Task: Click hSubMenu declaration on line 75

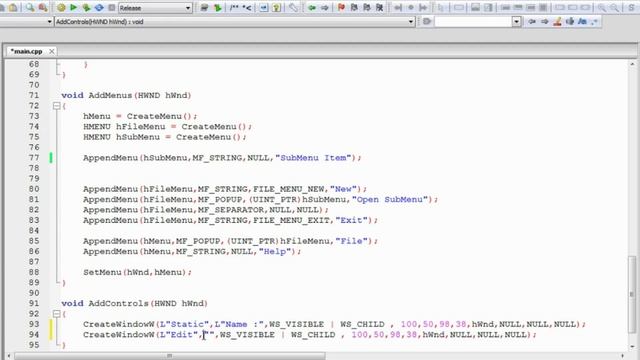Action: (x=138, y=137)
